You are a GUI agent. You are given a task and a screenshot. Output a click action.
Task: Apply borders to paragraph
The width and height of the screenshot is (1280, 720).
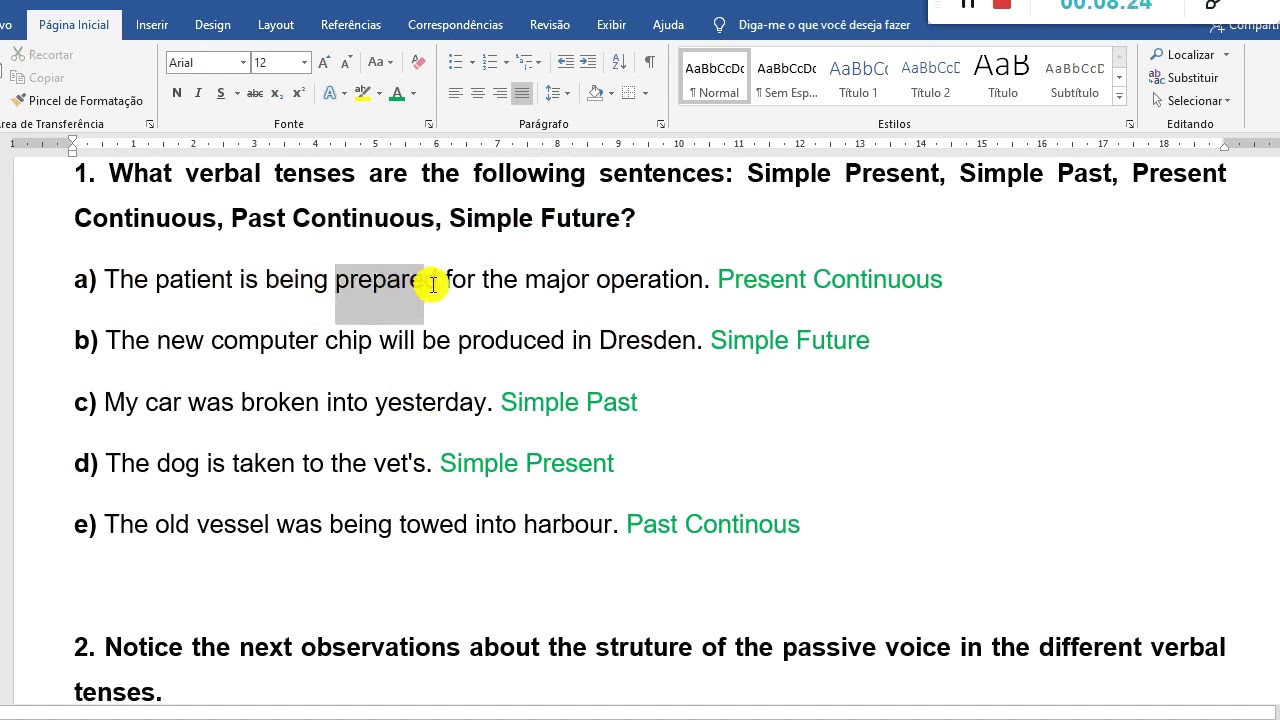[x=628, y=94]
